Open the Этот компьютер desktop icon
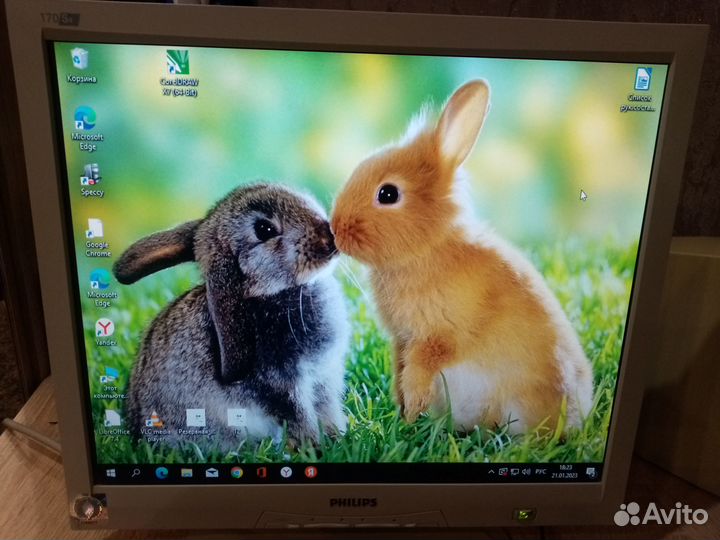 coord(109,382)
